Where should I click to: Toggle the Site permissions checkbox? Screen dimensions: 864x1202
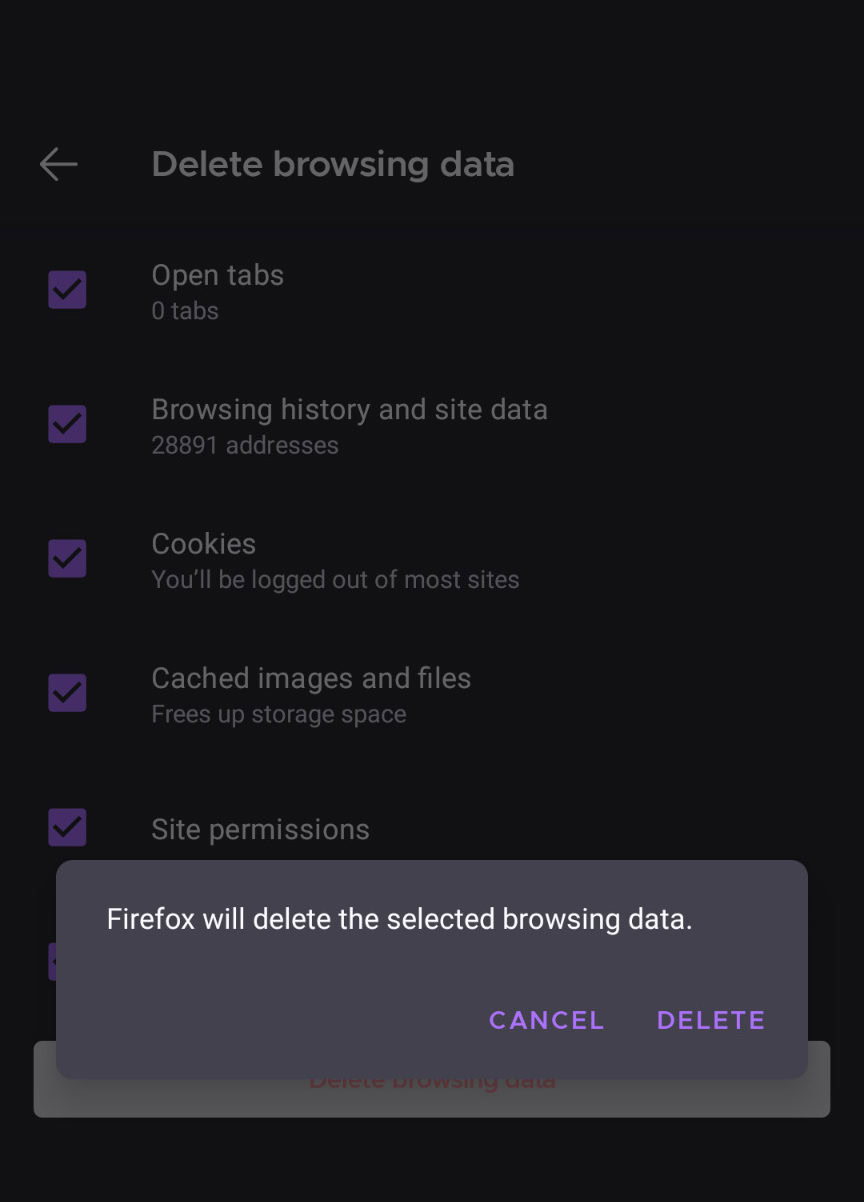67,827
